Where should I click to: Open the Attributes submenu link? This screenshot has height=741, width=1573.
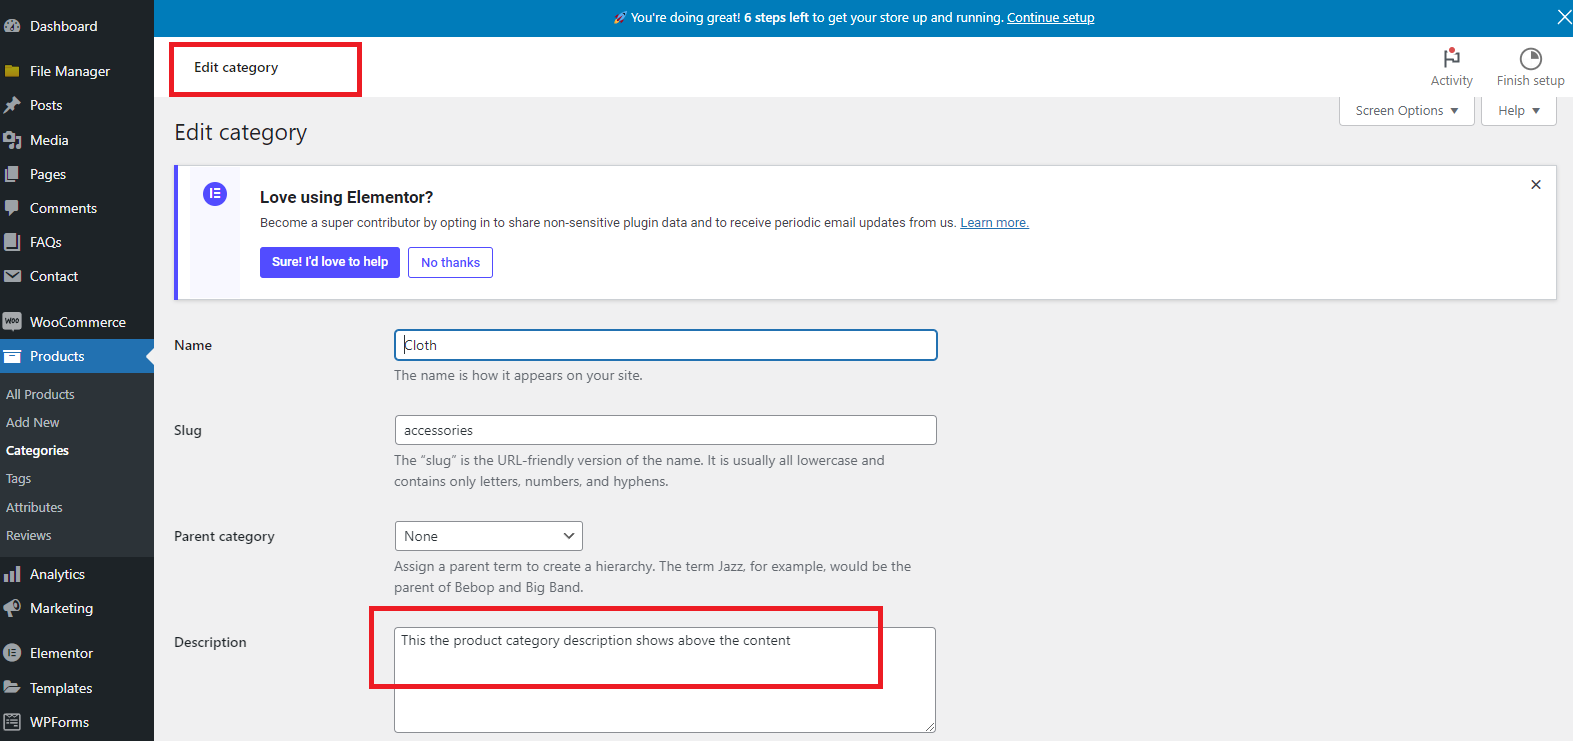[x=34, y=507]
